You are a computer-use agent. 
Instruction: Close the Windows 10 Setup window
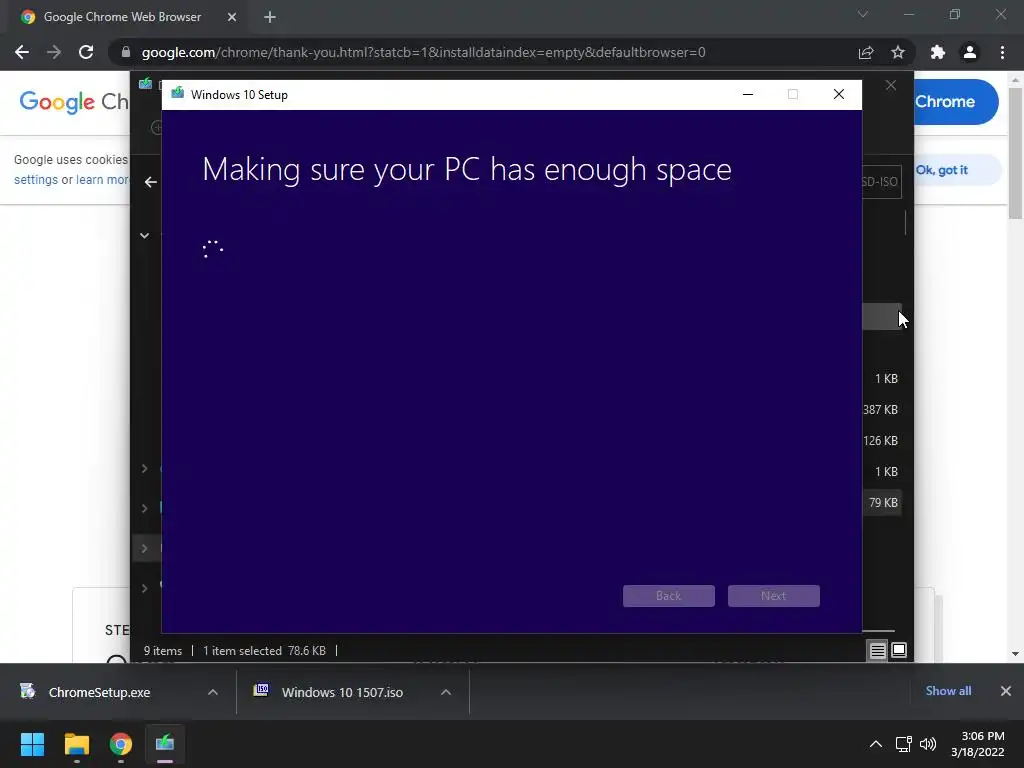[839, 95]
